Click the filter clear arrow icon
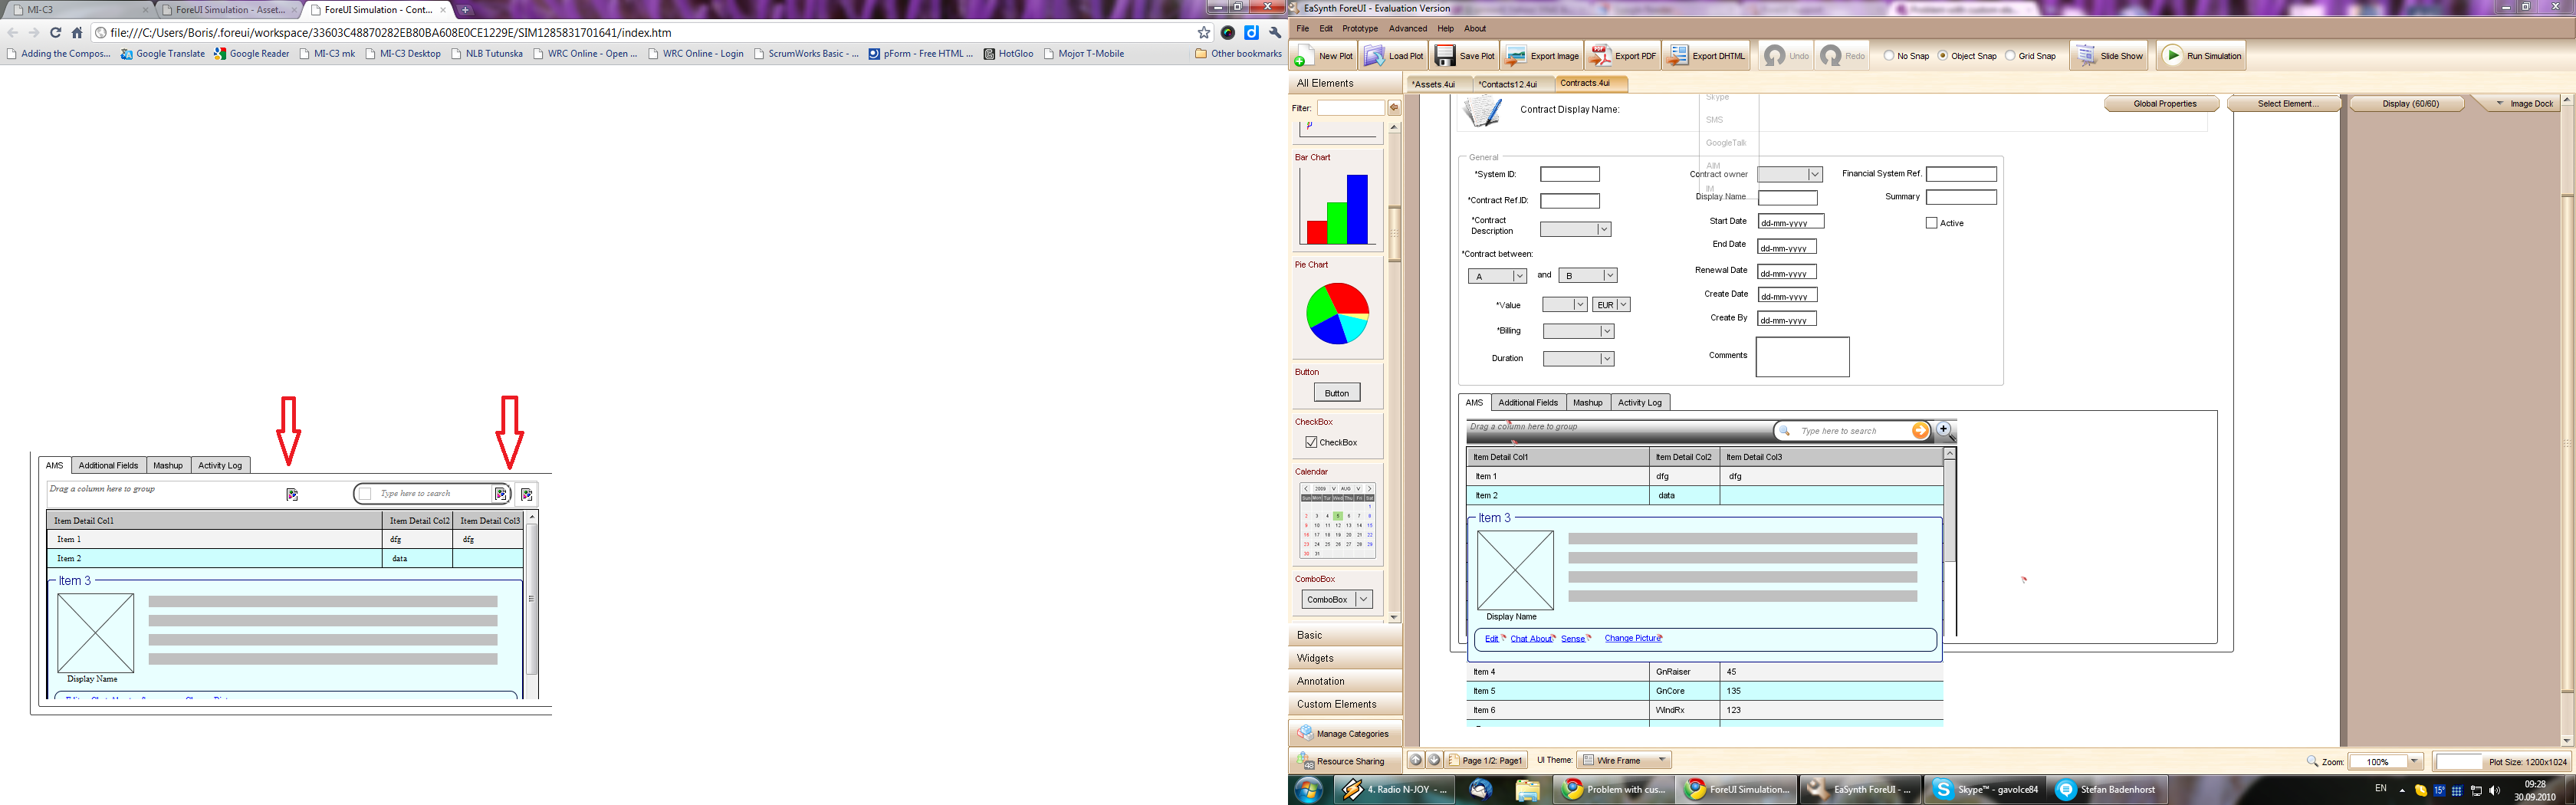The image size is (2576, 805). click(x=1394, y=108)
